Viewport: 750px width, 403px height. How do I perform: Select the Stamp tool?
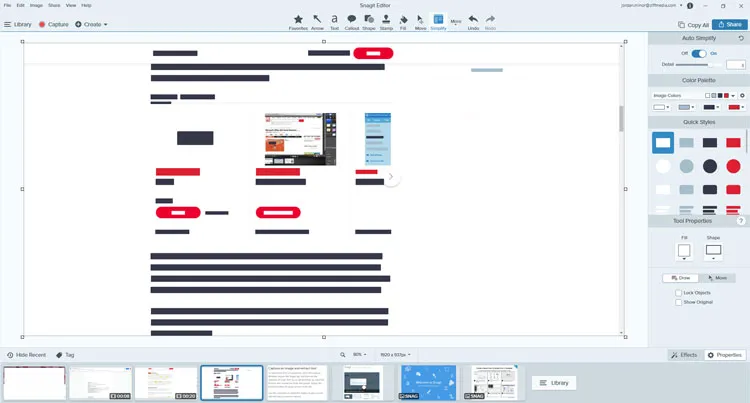[x=386, y=22]
